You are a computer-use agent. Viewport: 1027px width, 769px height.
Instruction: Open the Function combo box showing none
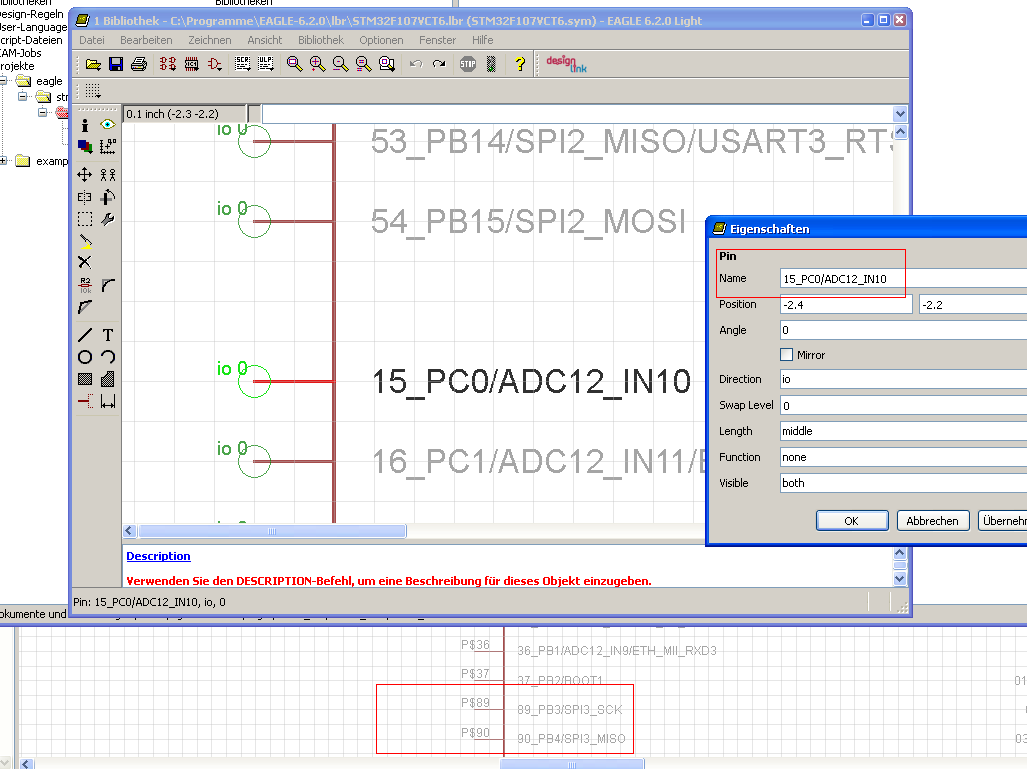coord(903,457)
